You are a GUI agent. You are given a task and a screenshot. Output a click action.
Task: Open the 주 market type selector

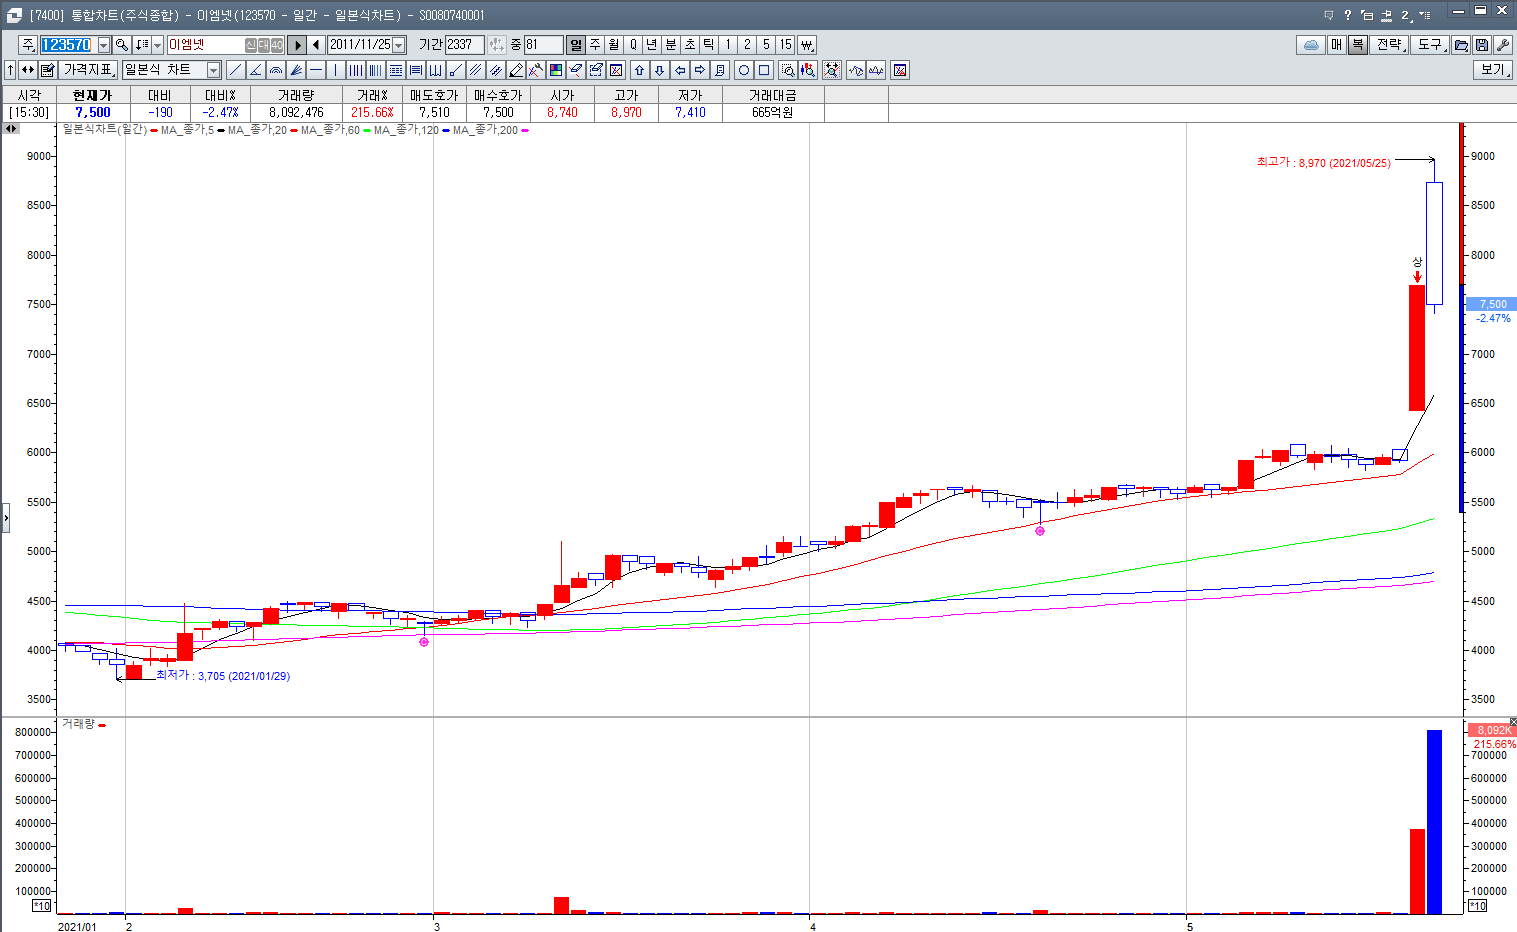[28, 45]
